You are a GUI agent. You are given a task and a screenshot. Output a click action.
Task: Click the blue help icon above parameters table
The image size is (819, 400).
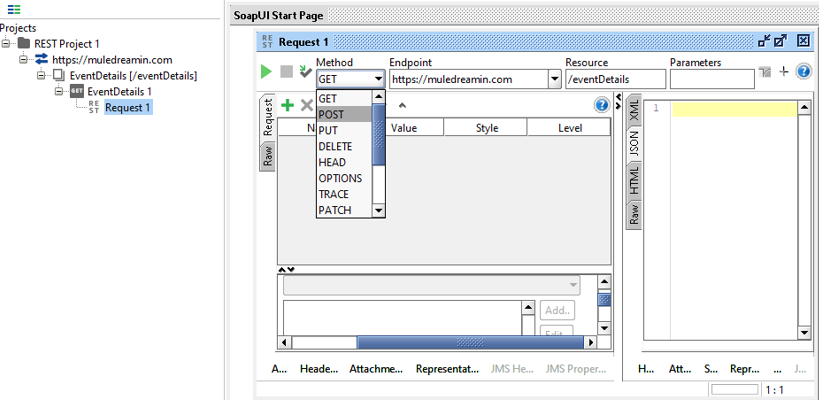[601, 105]
